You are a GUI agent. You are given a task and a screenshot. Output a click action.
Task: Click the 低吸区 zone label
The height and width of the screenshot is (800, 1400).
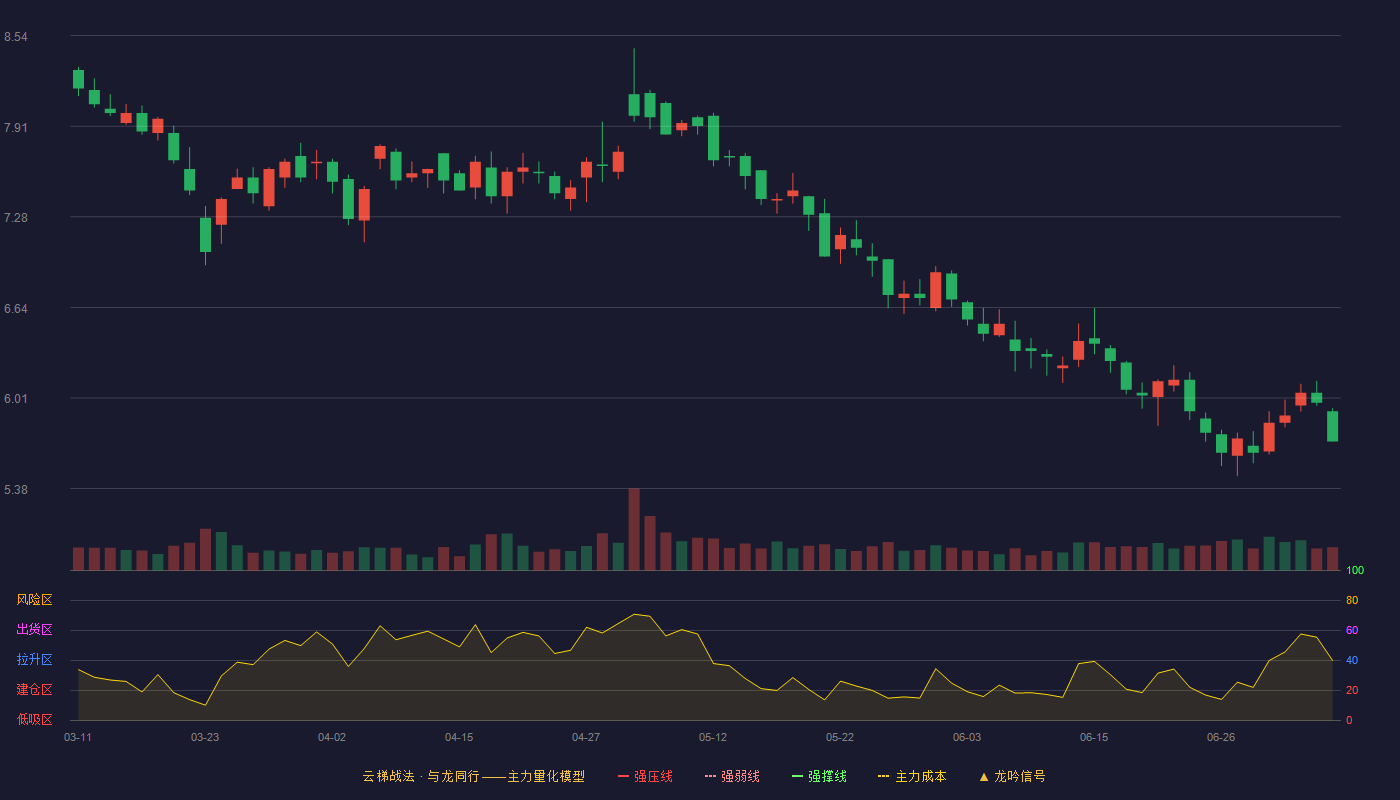pos(34,720)
